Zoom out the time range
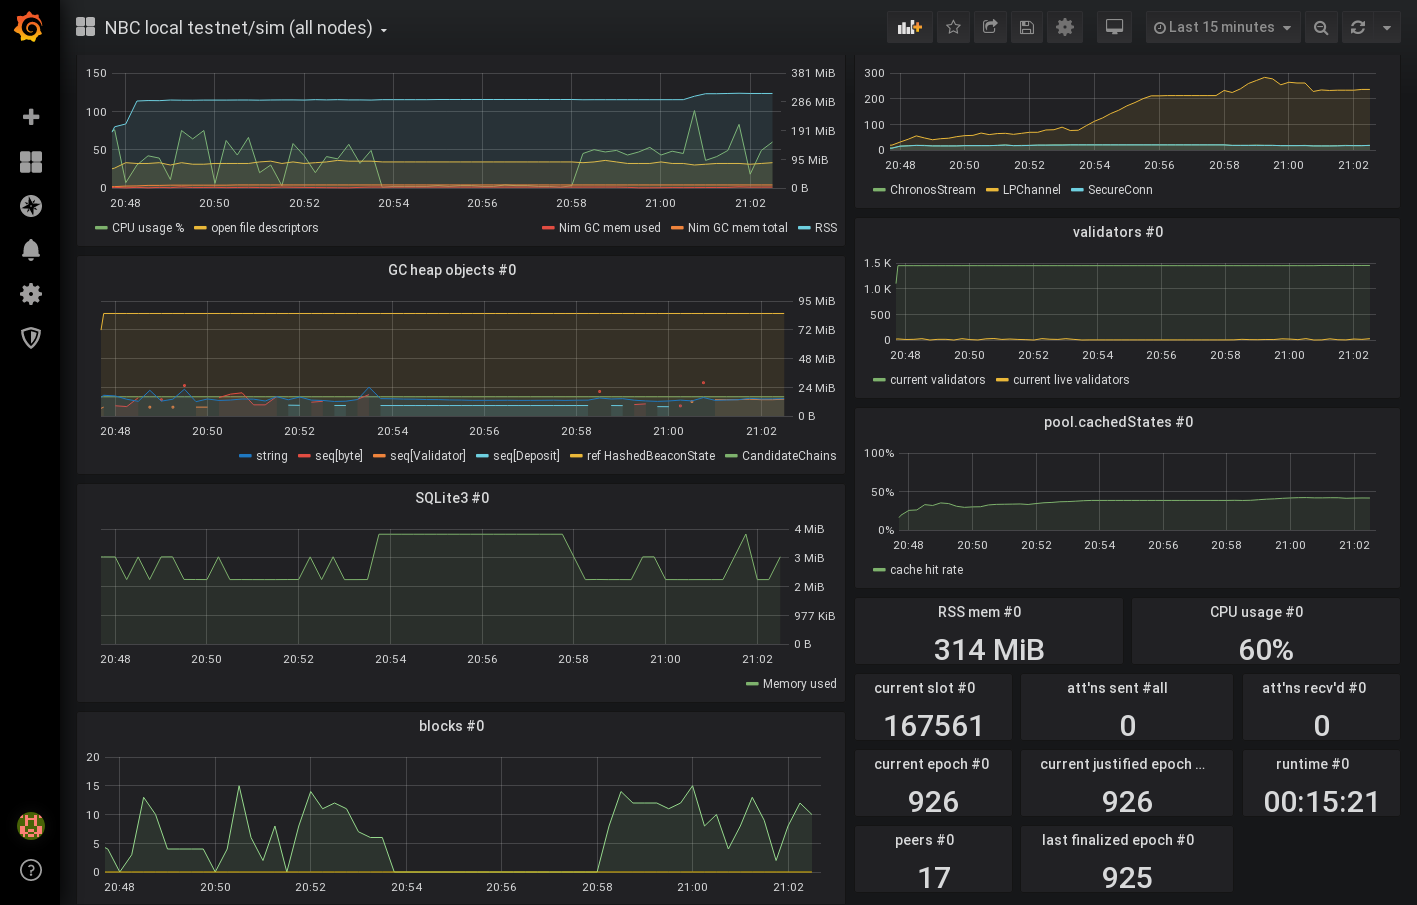The width and height of the screenshot is (1417, 905). click(x=1321, y=27)
